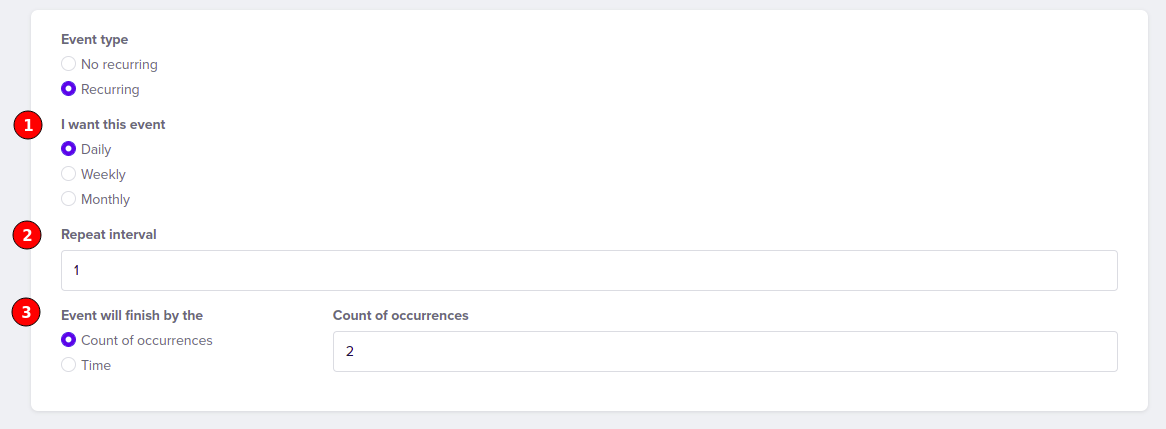
Task: Choose the Recurring radio button
Action: click(68, 89)
